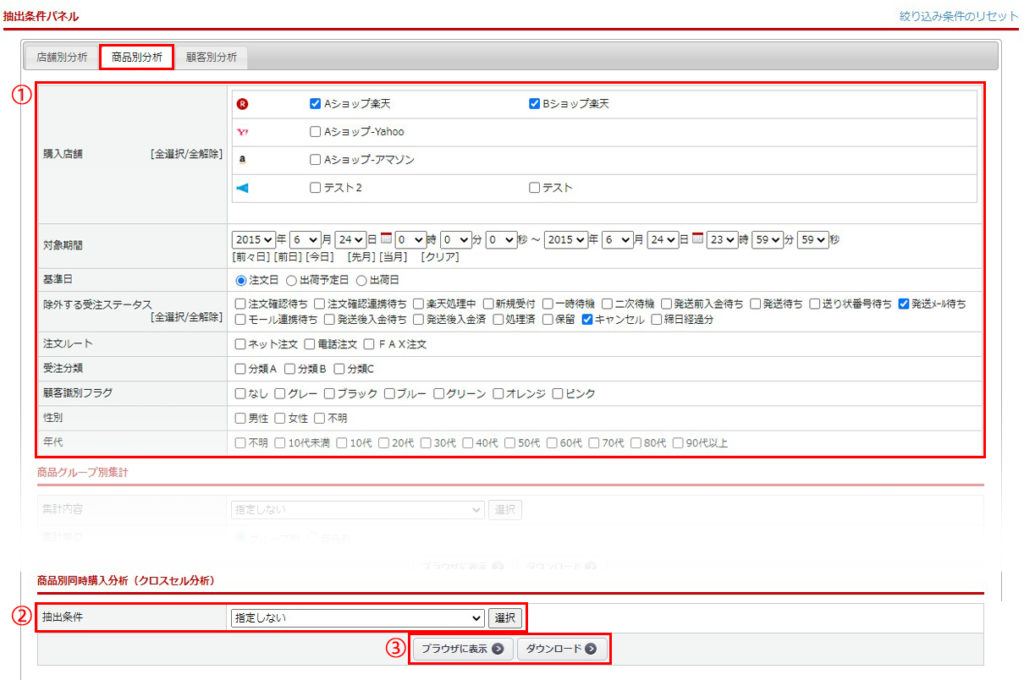1024x680 pixels.
Task: Switch to the 顧客別分析 tab
Action: pos(211,57)
